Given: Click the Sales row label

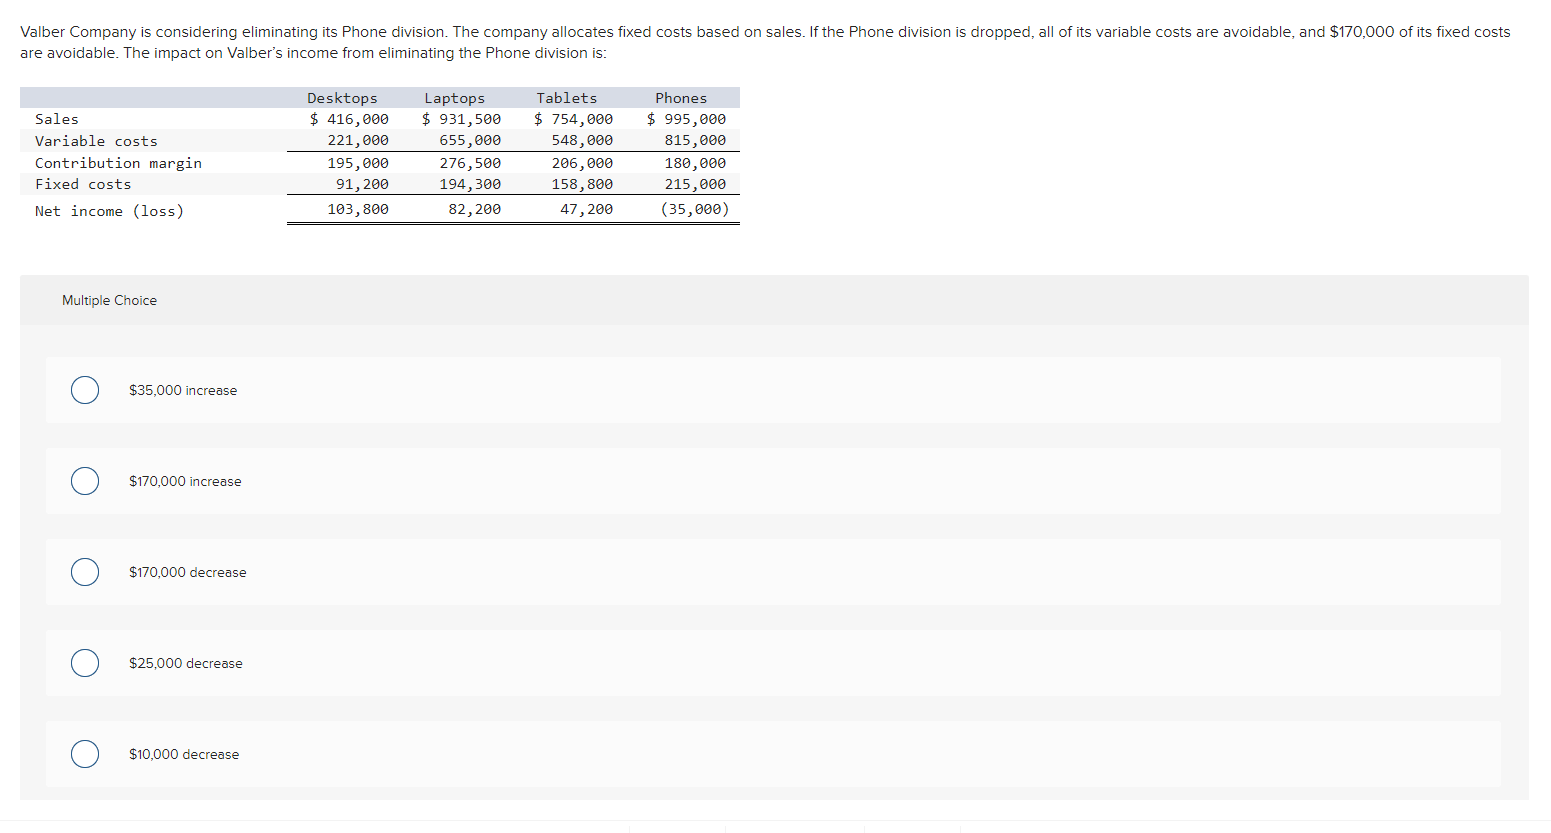Looking at the screenshot, I should (56, 118).
